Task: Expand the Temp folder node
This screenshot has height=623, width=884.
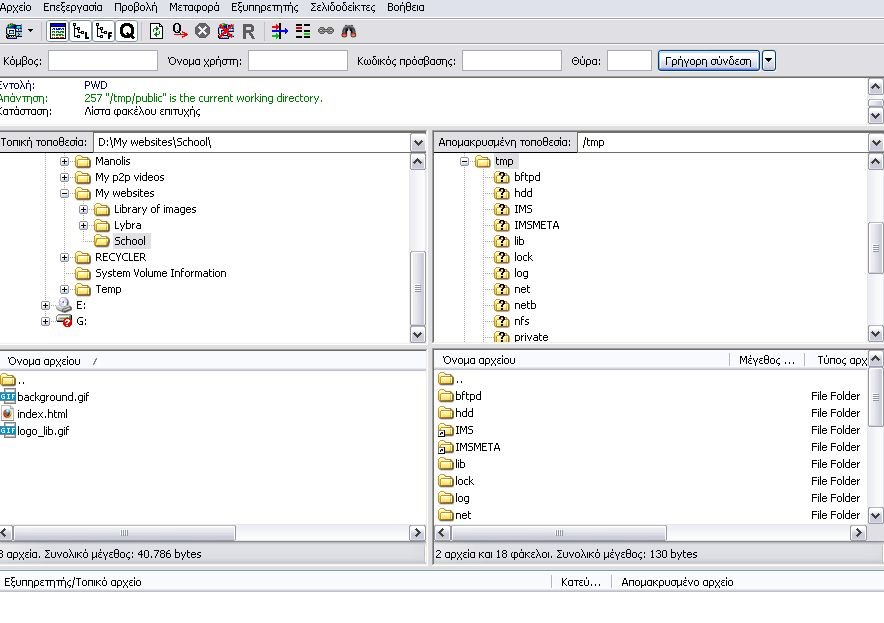Action: (64, 289)
